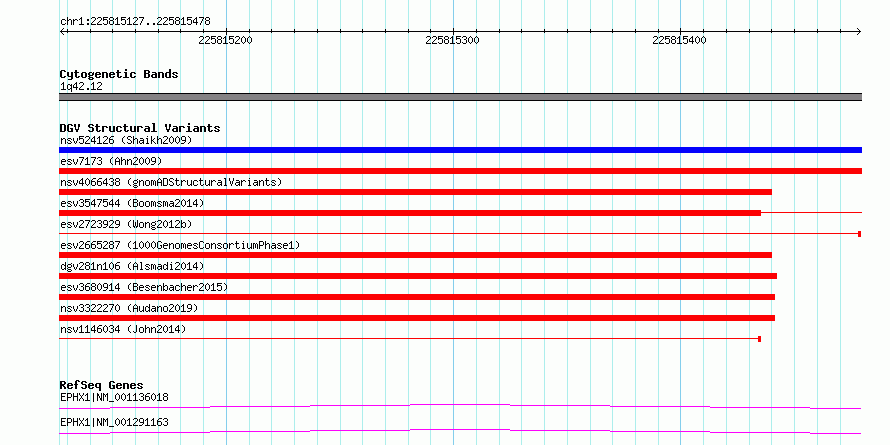890x445 pixels.
Task: Open the dgv281n106 (Alsmadi2014) variant label
Action: coord(132,266)
